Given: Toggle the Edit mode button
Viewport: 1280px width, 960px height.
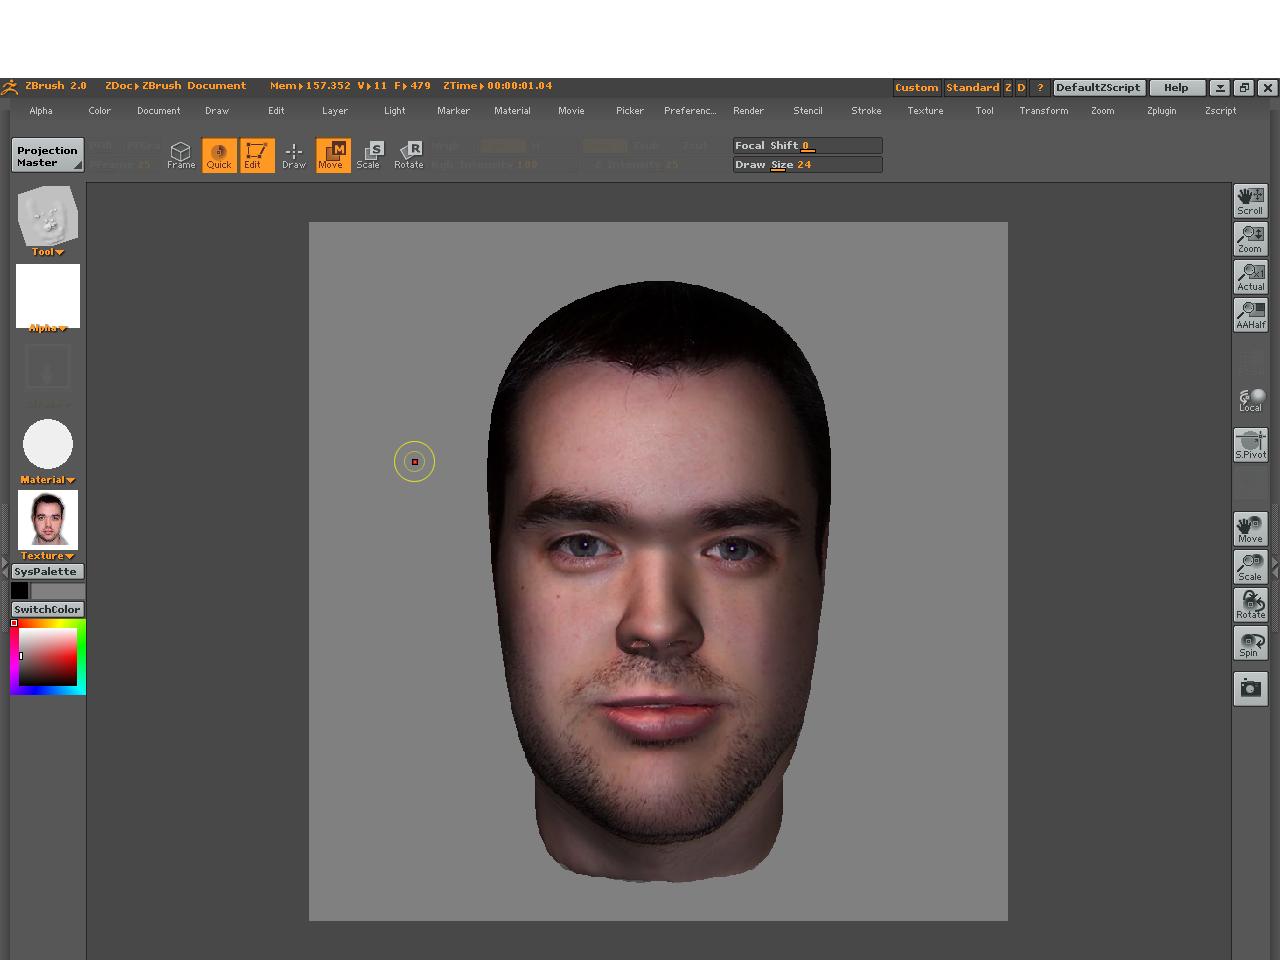Looking at the screenshot, I should 256,155.
